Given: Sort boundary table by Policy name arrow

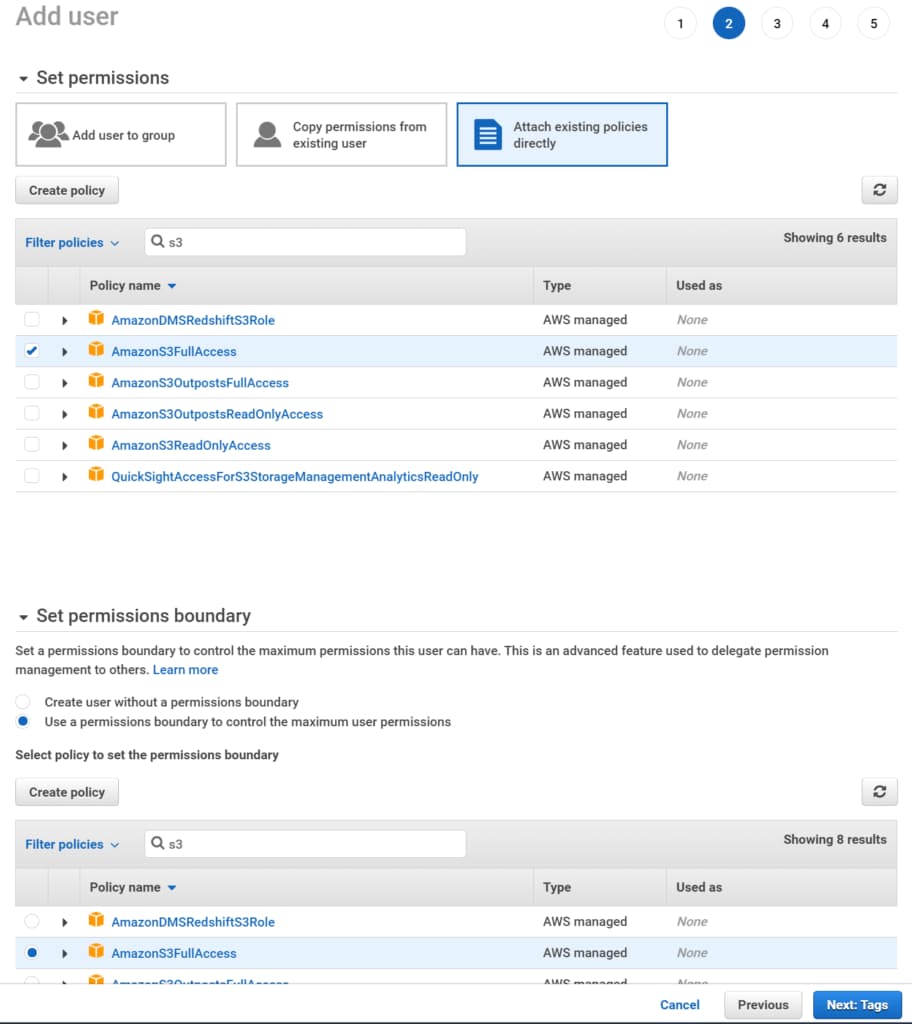Looking at the screenshot, I should click(172, 888).
